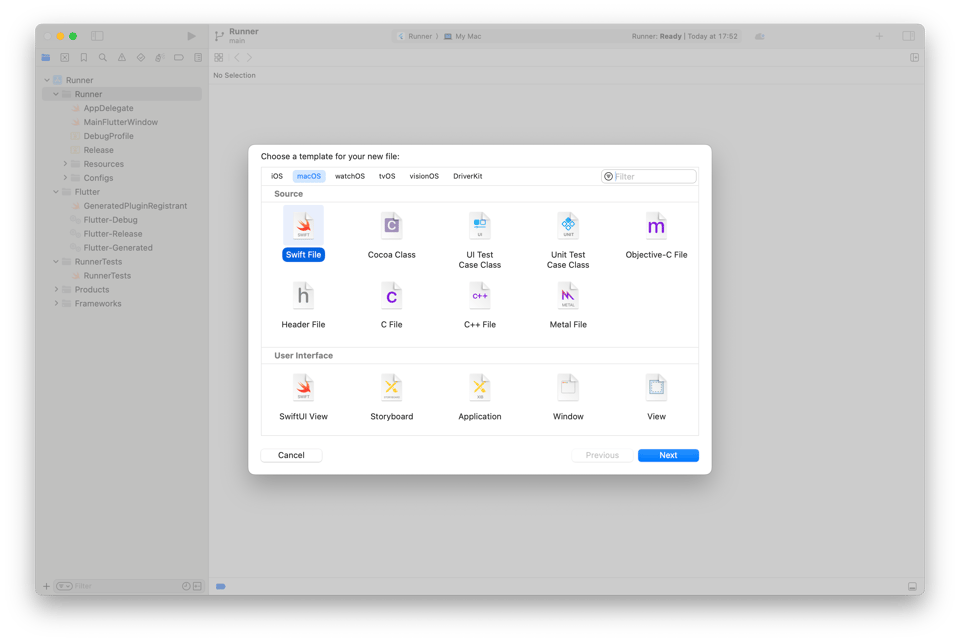Expand the Resources folder in navigator
The image size is (960, 642).
pyautogui.click(x=65, y=164)
